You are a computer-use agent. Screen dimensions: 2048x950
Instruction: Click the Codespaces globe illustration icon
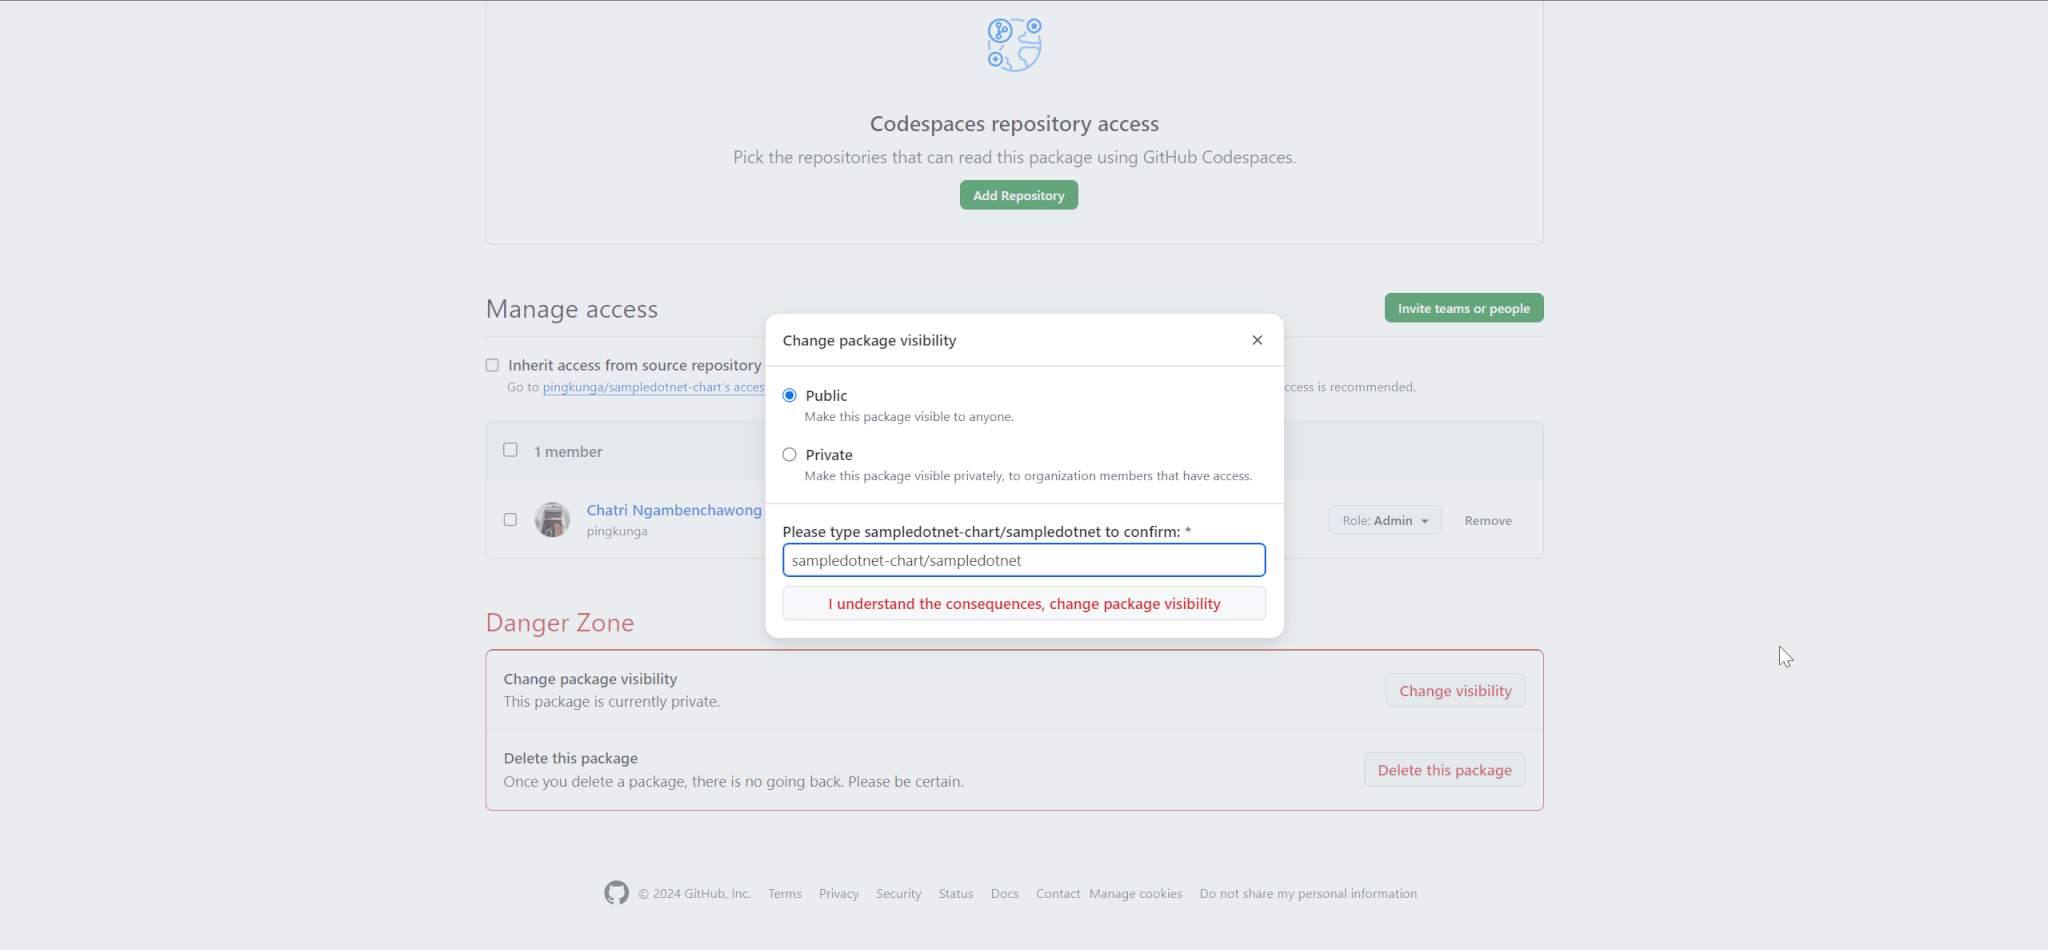pyautogui.click(x=1014, y=45)
